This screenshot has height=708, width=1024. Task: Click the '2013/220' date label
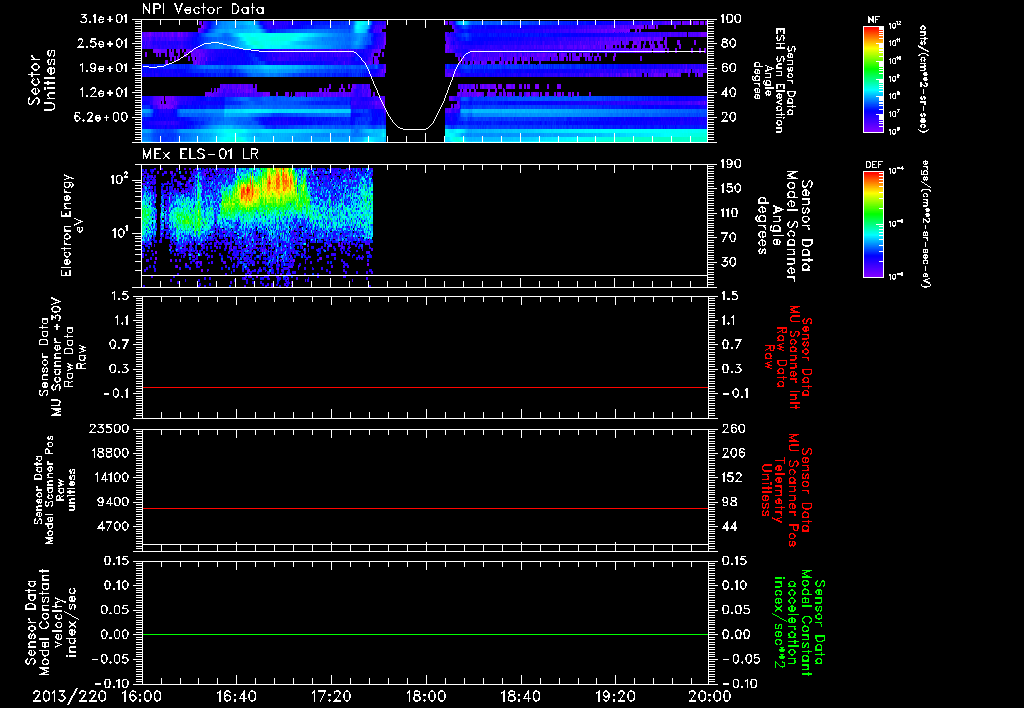tap(69, 696)
